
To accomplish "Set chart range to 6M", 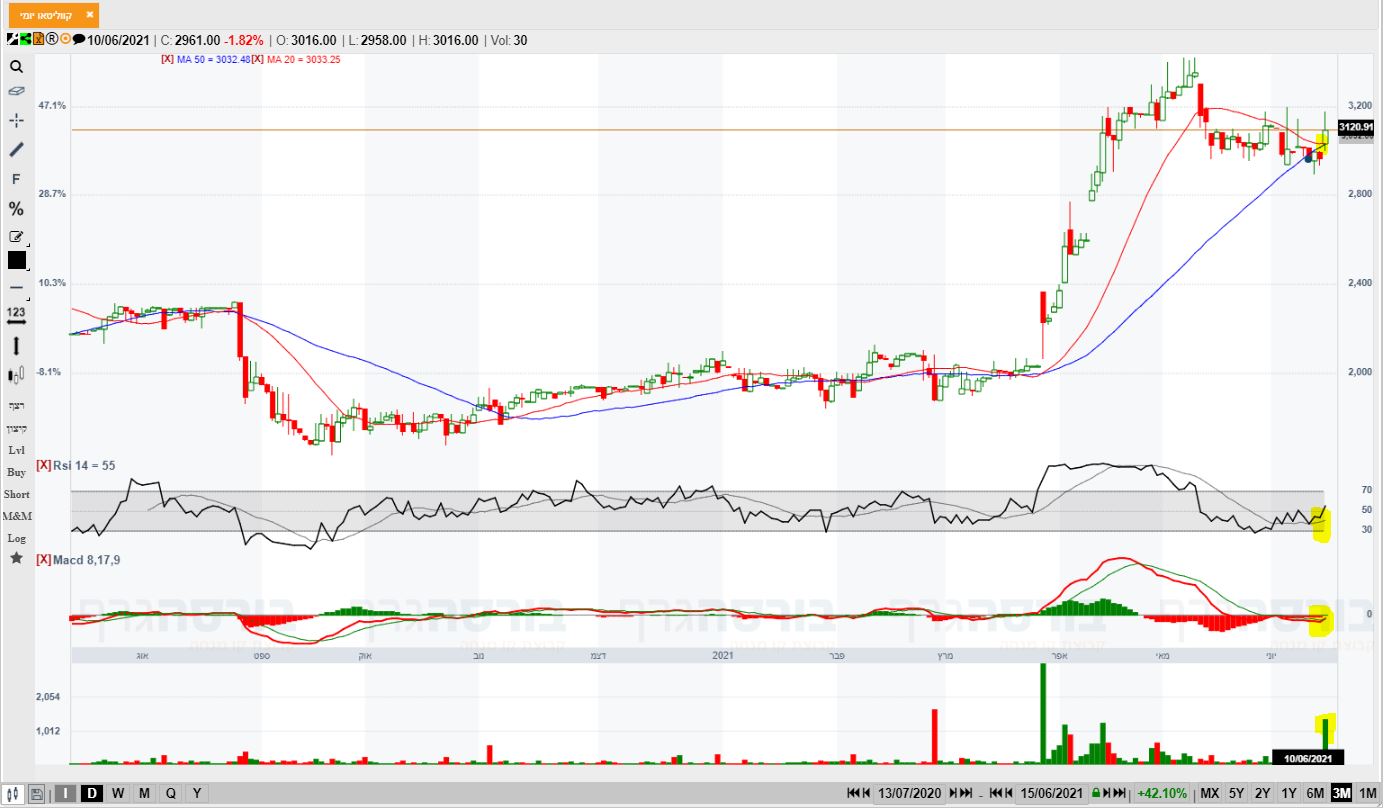I will (1315, 793).
